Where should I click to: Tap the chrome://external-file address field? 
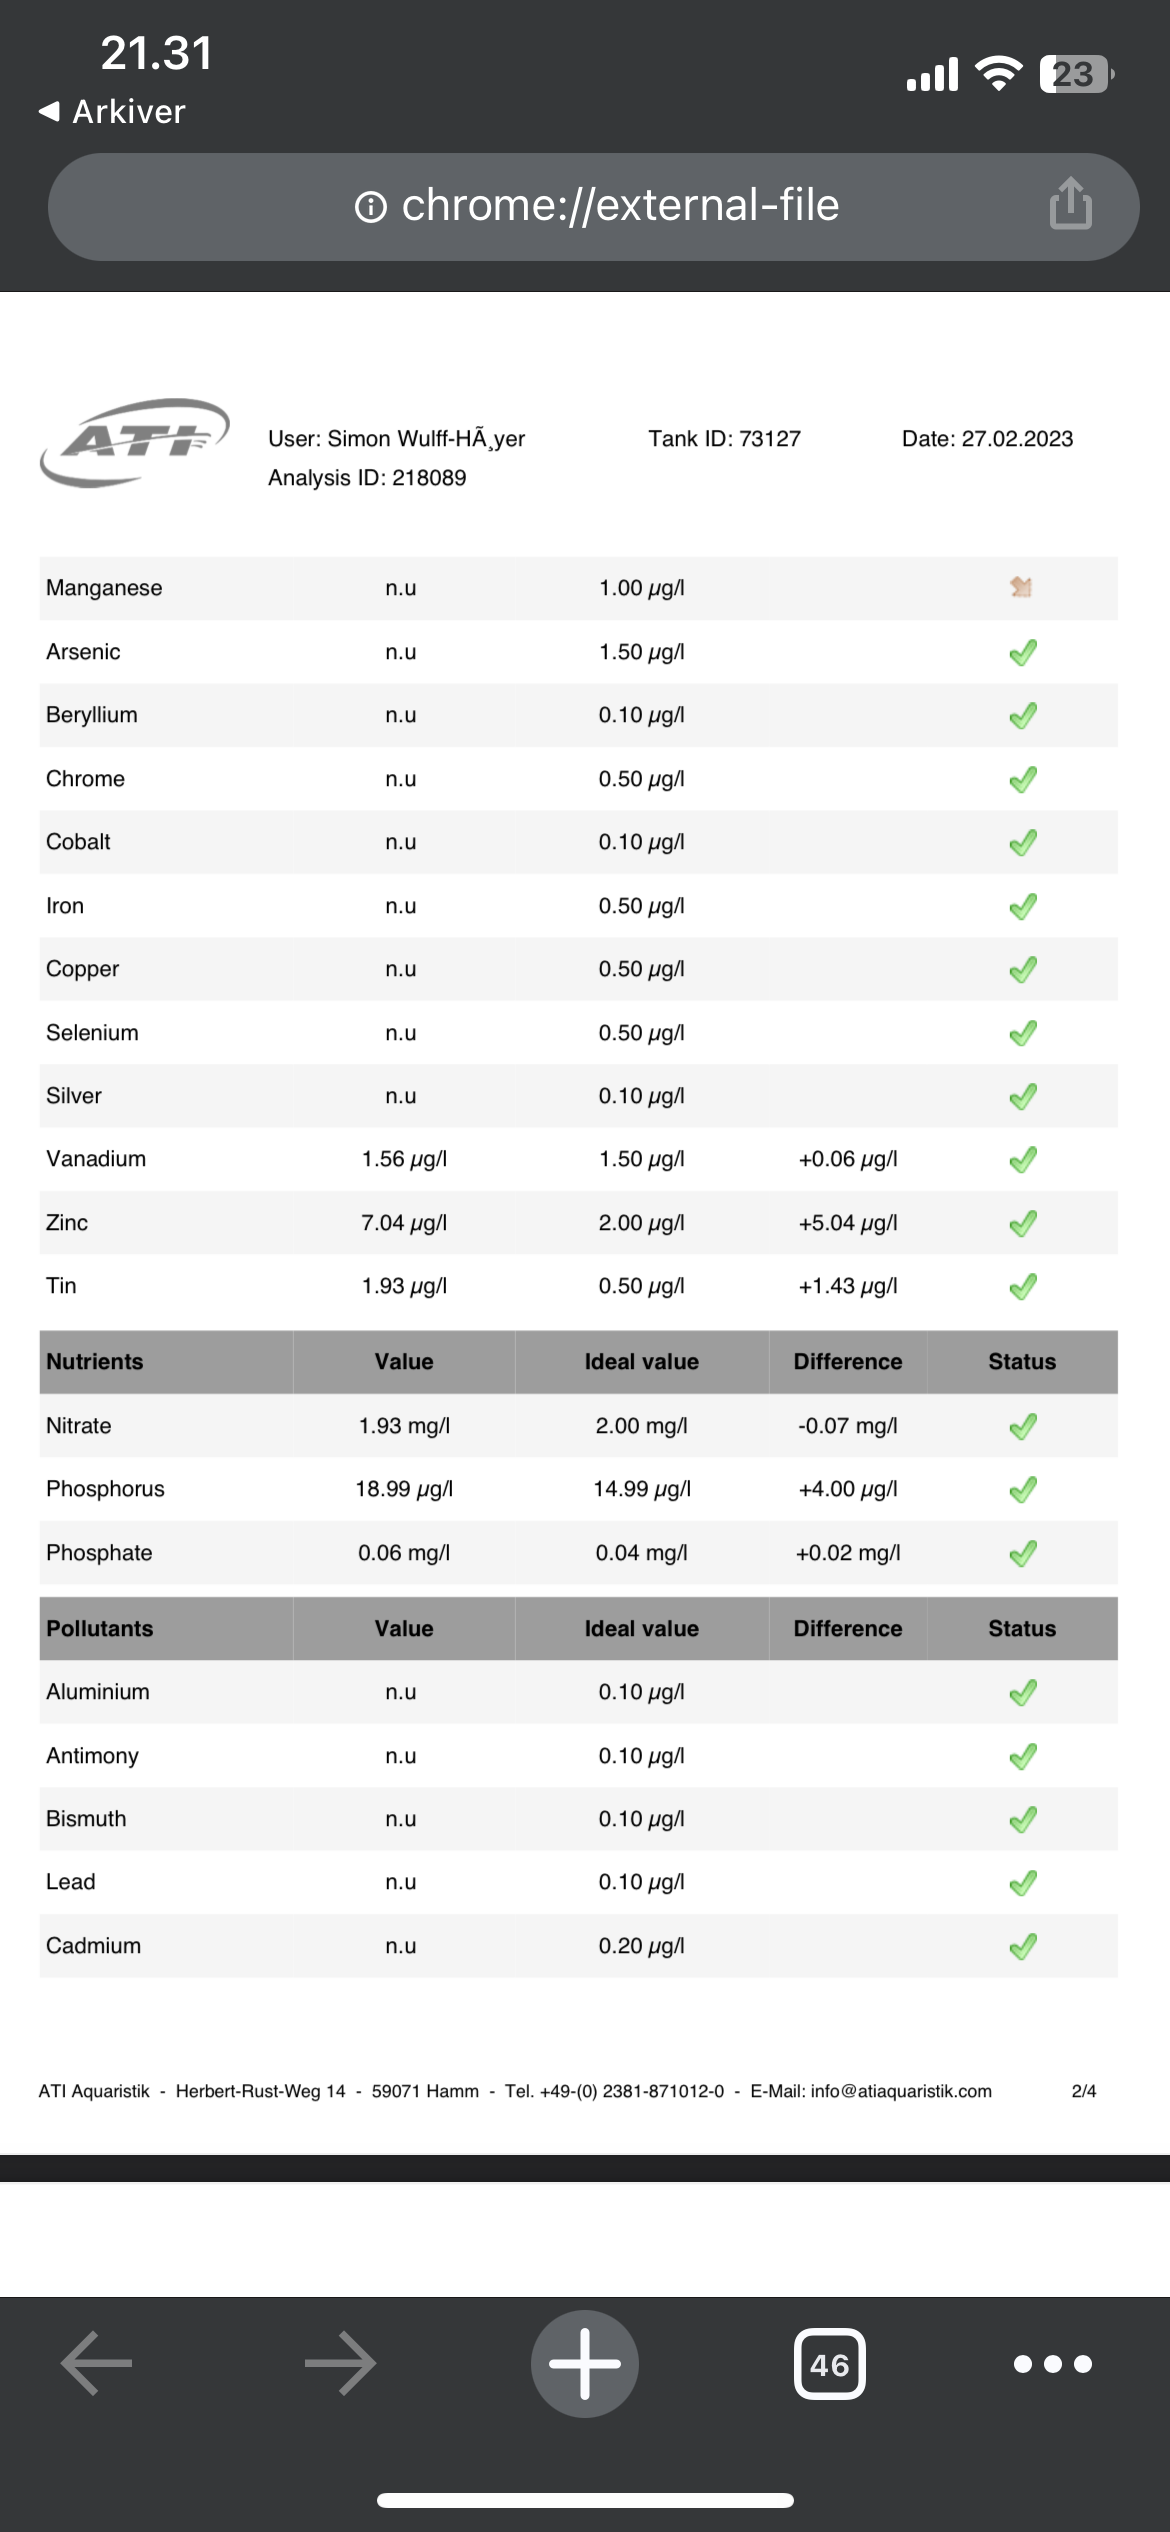620,206
